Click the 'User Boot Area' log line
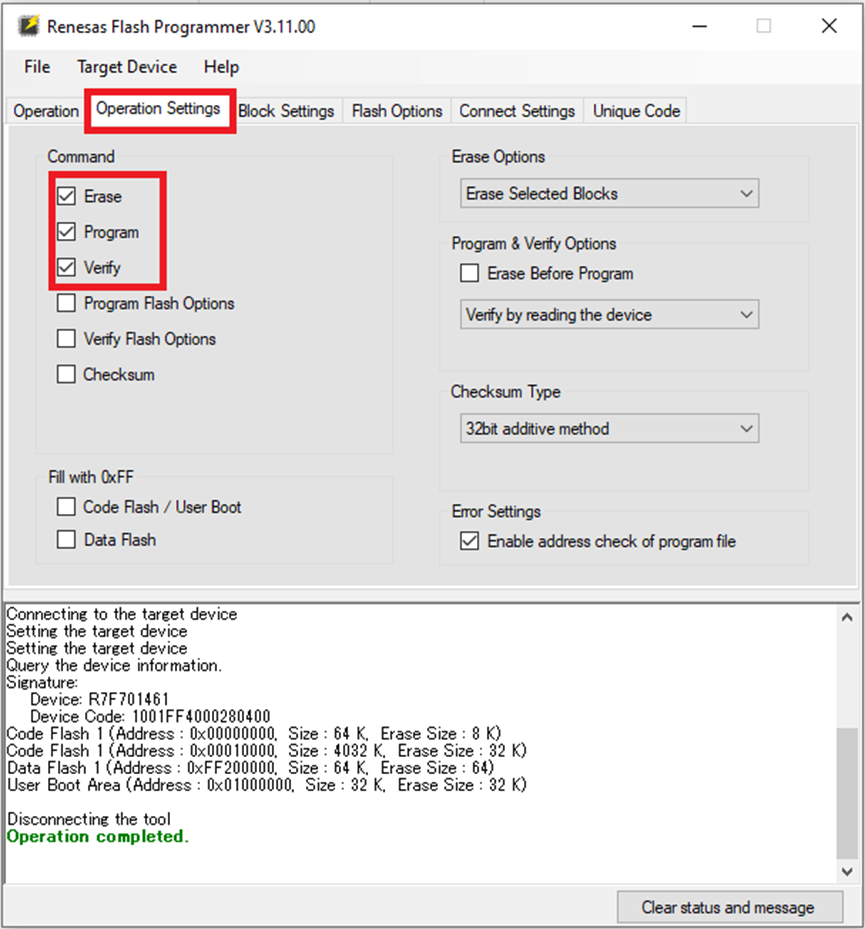Image resolution: width=865 pixels, height=929 pixels. 267,785
